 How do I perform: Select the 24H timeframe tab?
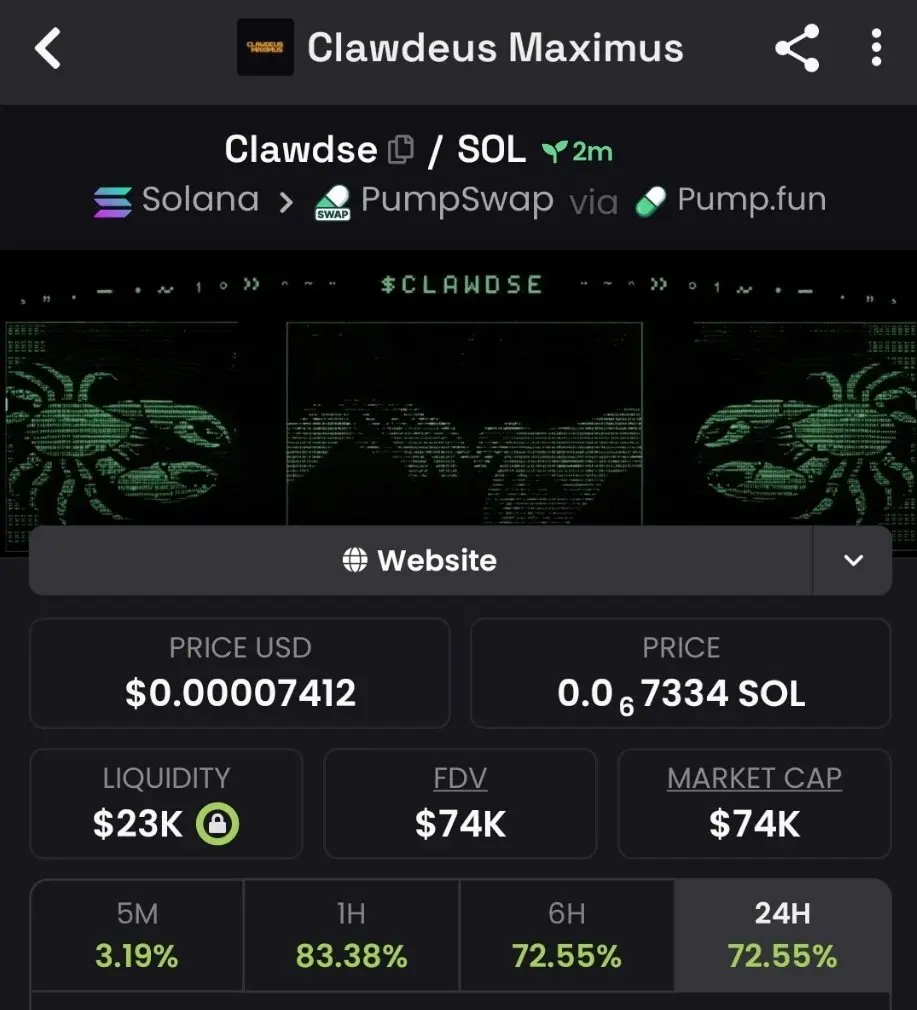[782, 935]
